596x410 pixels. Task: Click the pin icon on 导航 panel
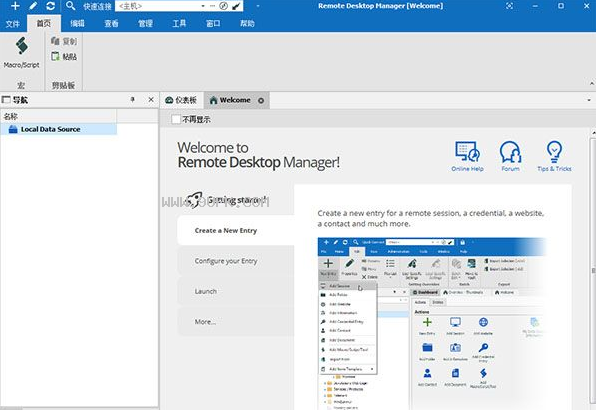tap(133, 100)
